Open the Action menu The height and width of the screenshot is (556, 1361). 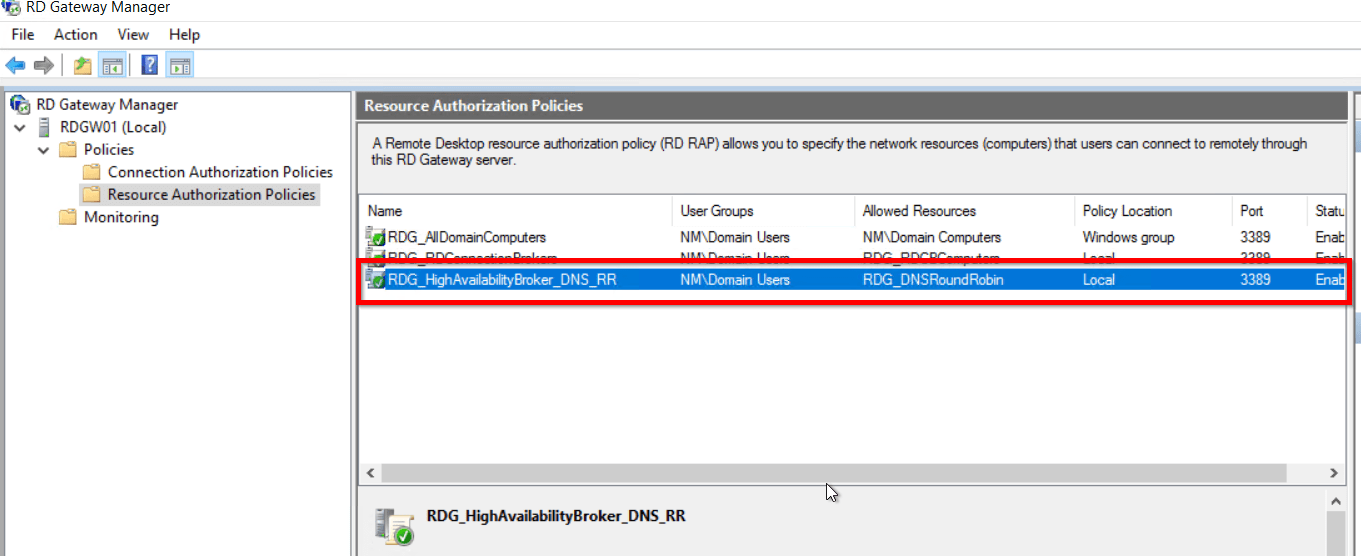point(76,34)
